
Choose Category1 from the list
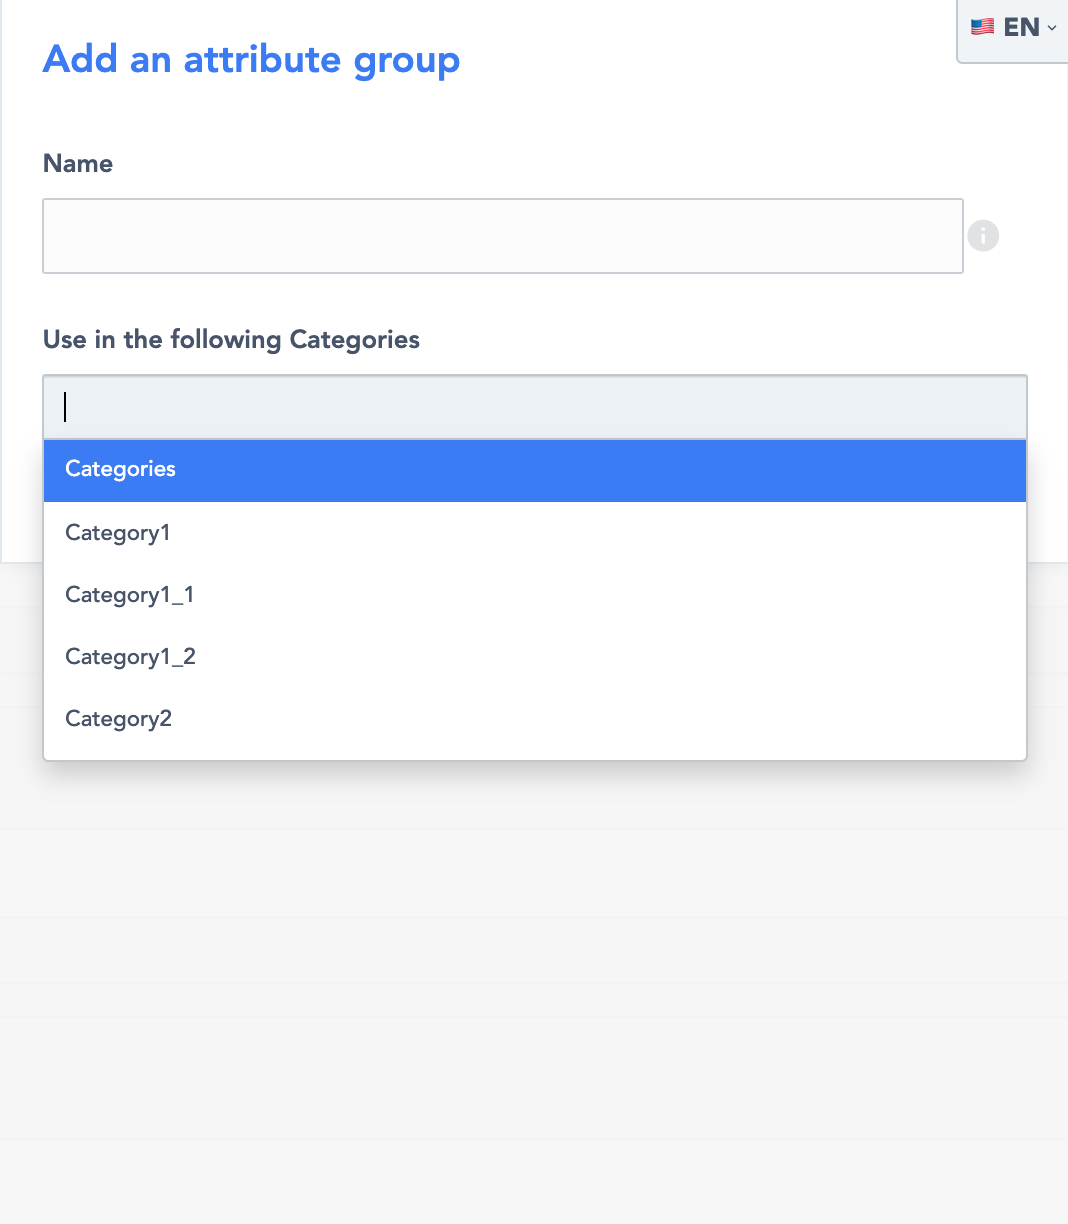pos(118,533)
